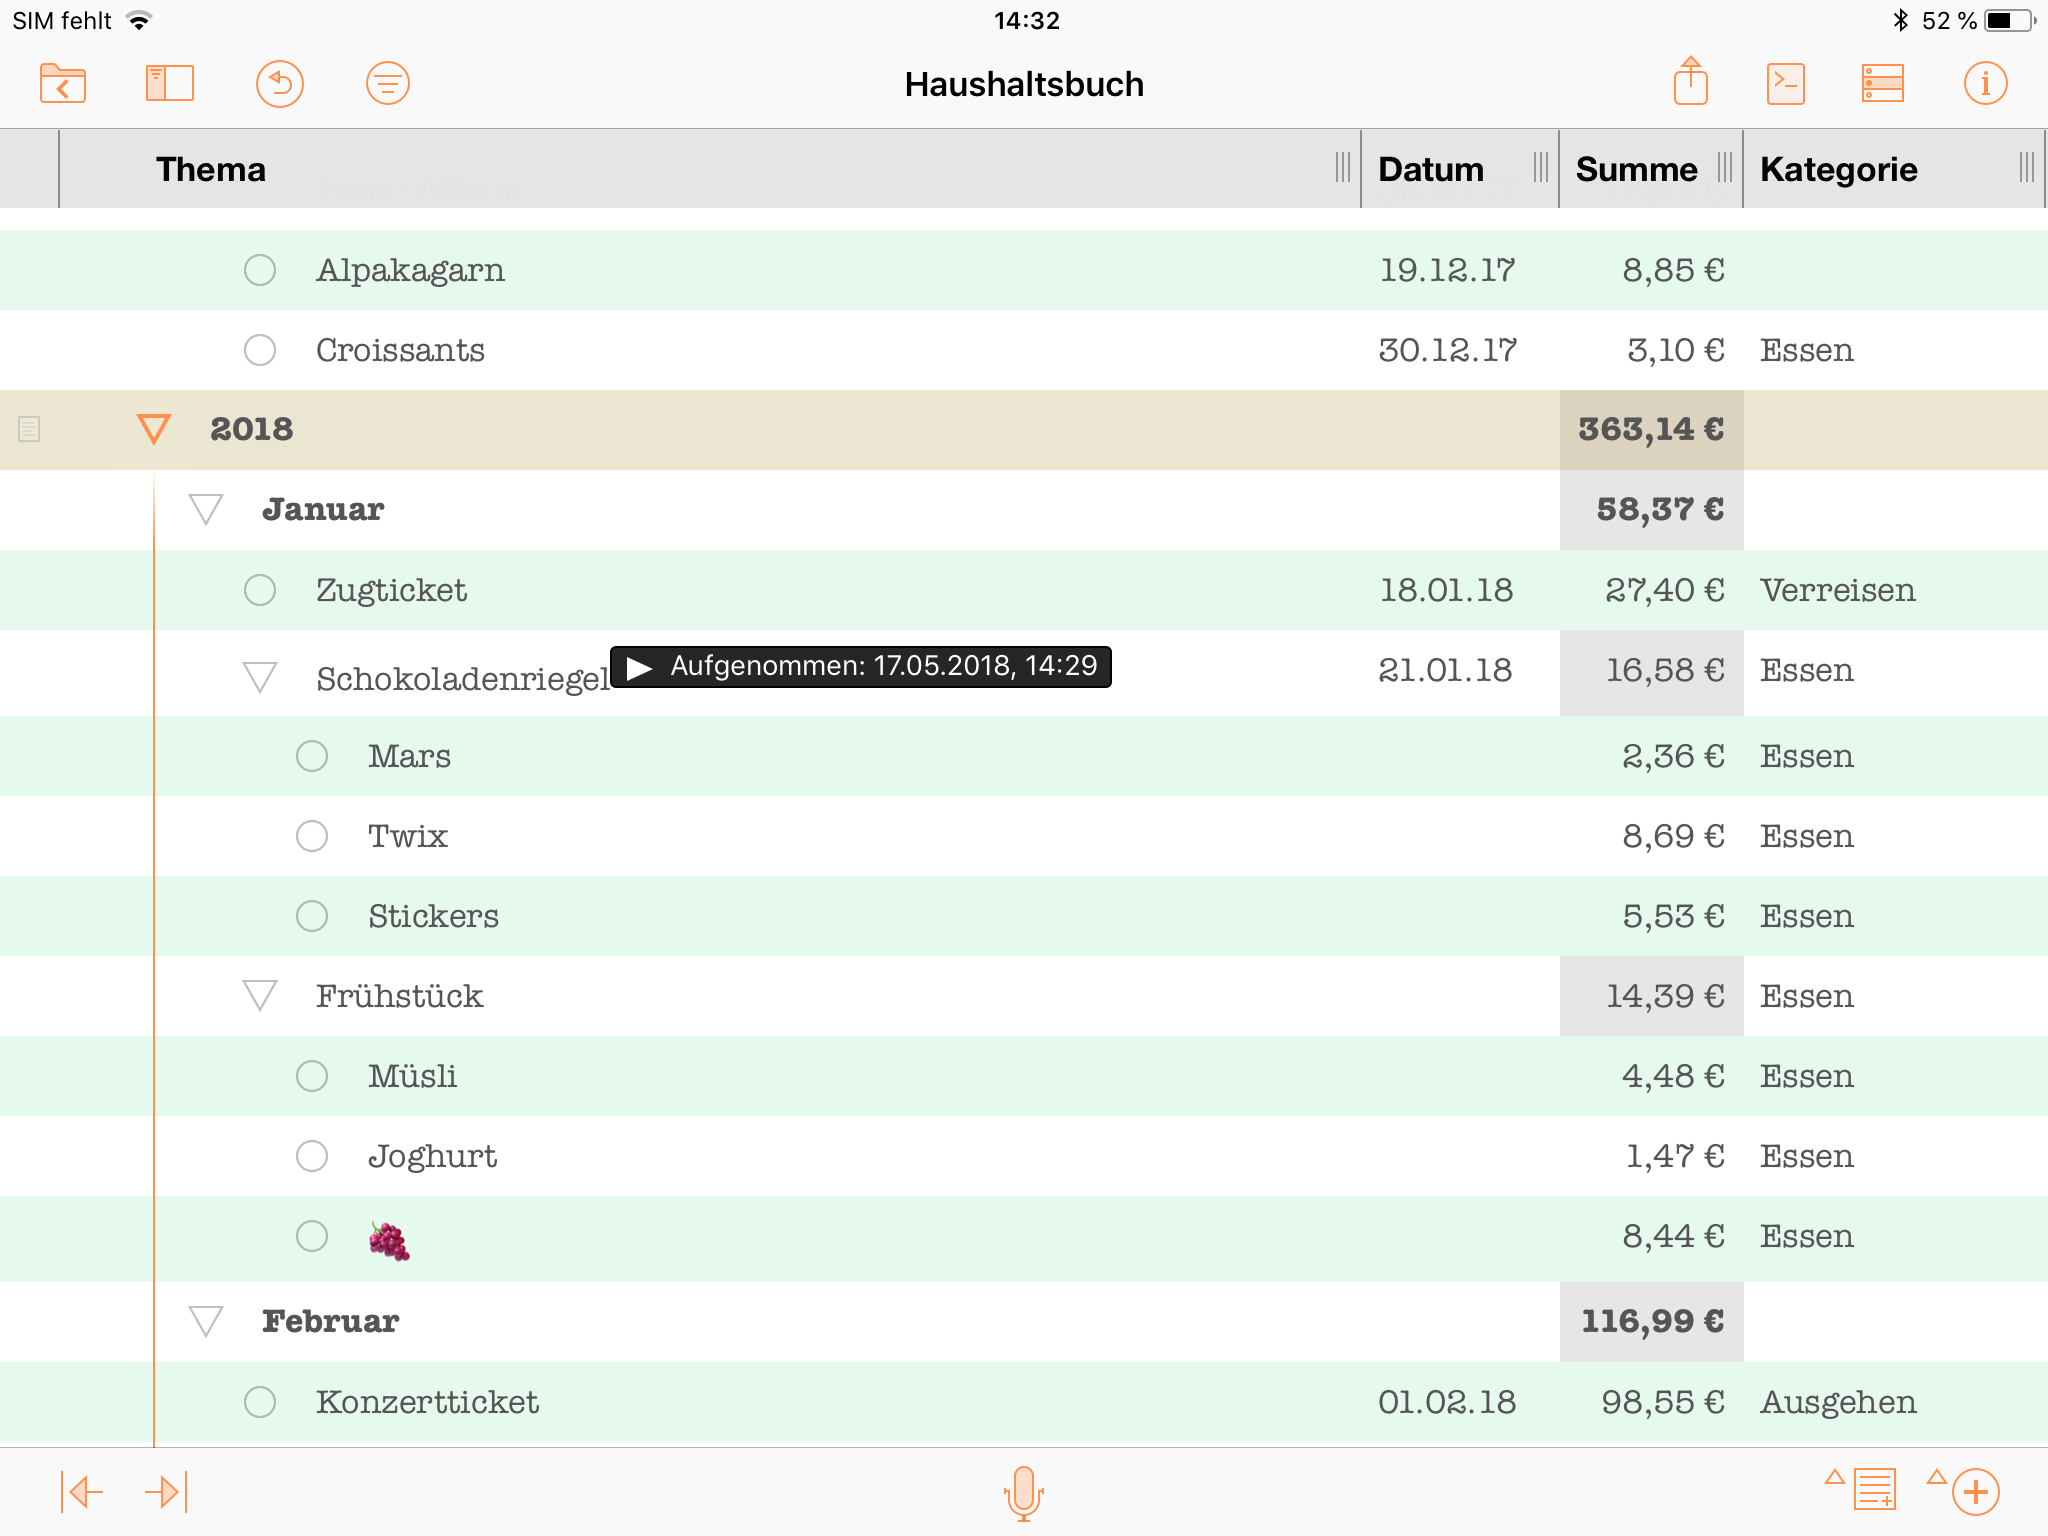This screenshot has width=2048, height=1536.
Task: Open the filter icon in toolbar
Action: point(388,83)
